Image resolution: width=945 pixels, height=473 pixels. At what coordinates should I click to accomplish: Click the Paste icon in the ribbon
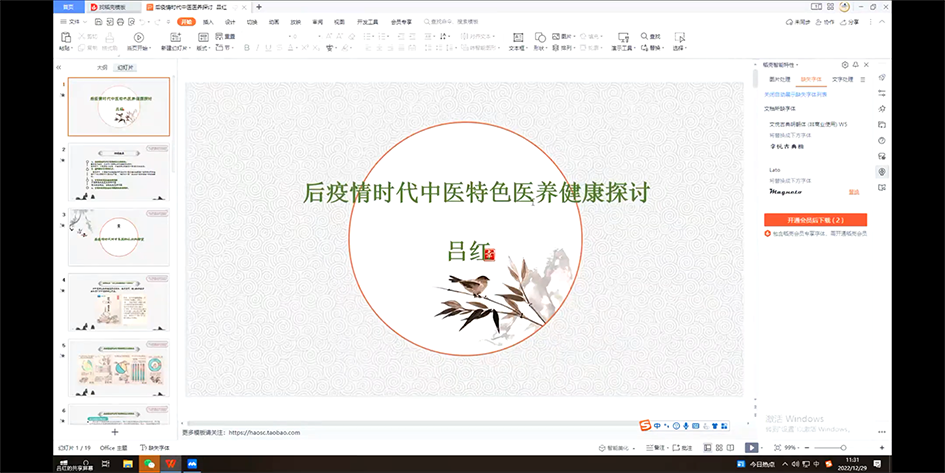click(x=65, y=38)
